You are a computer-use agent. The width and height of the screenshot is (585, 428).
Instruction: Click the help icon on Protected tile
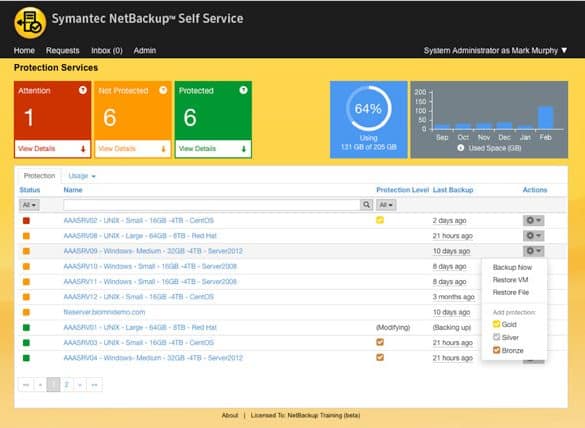coord(243,90)
